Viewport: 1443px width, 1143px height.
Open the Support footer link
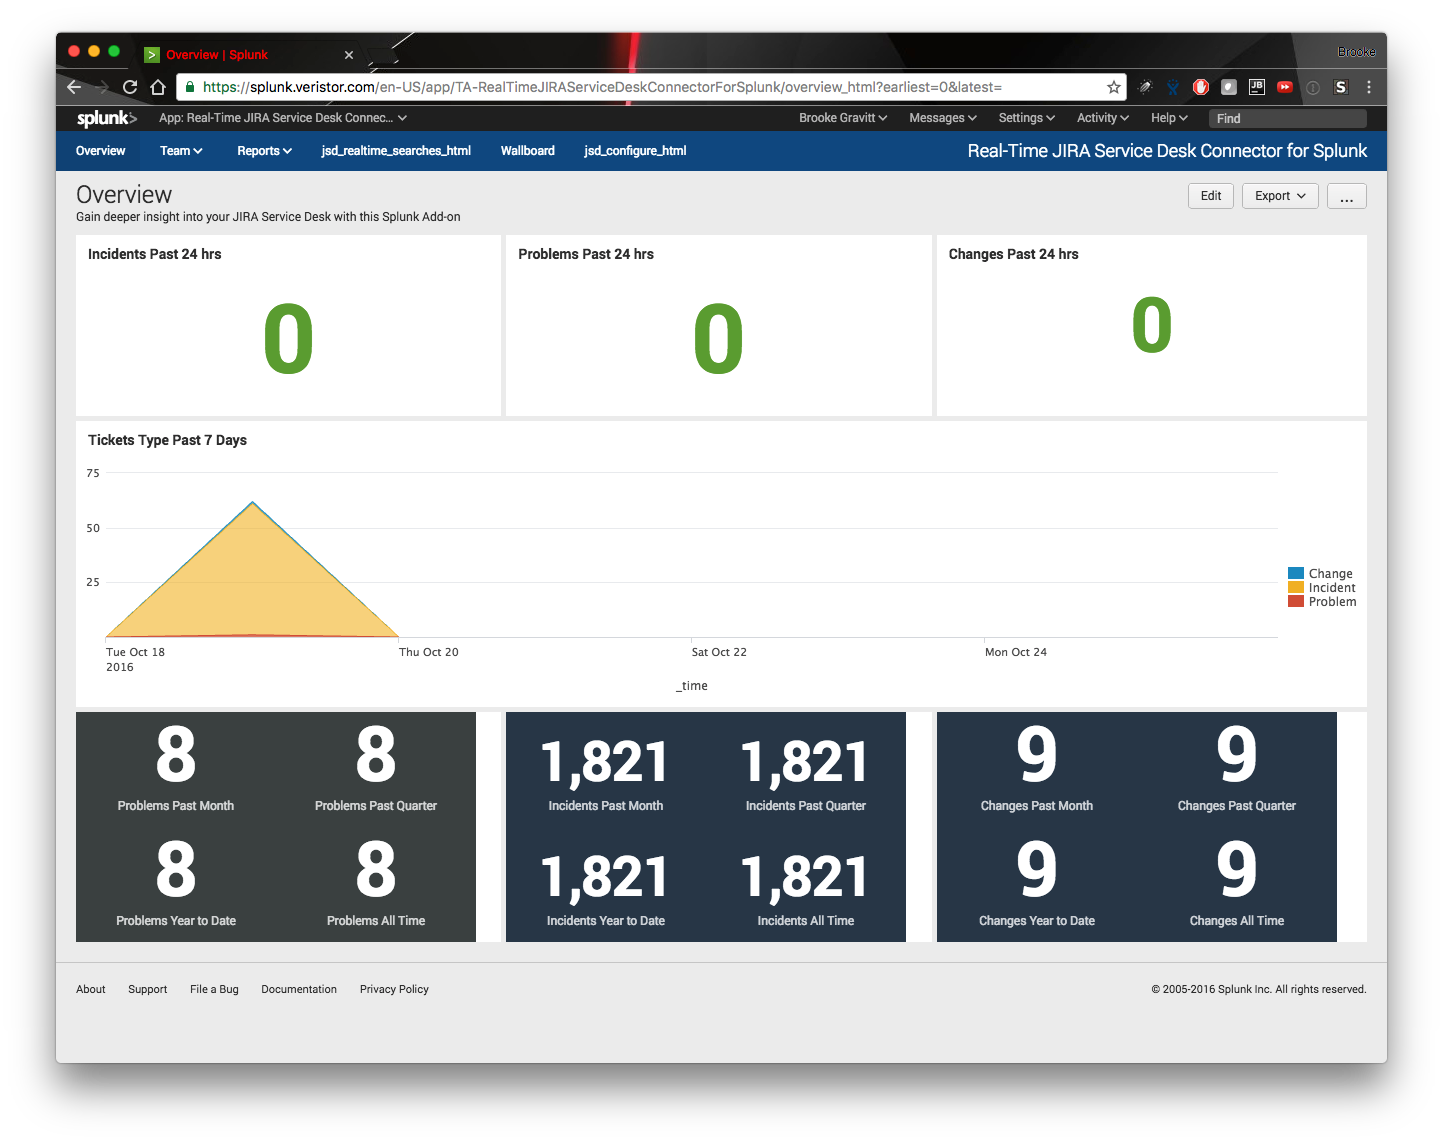coord(148,989)
